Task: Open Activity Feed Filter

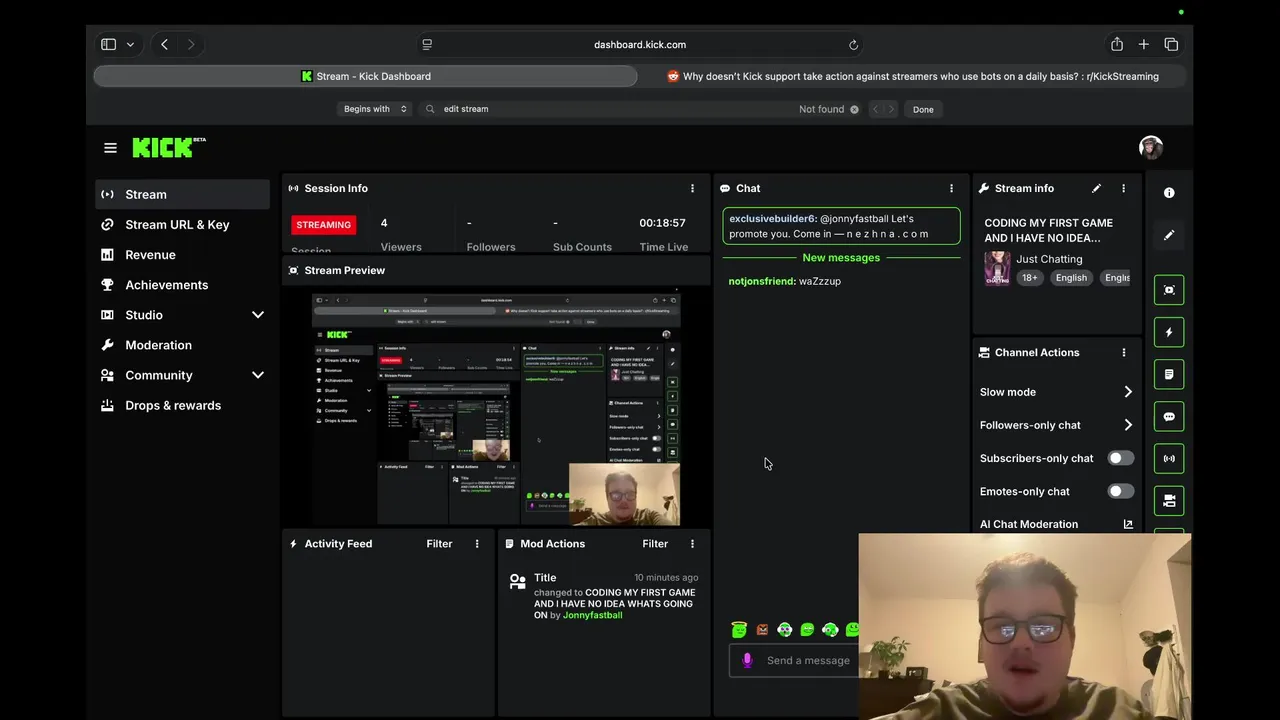Action: pos(439,544)
